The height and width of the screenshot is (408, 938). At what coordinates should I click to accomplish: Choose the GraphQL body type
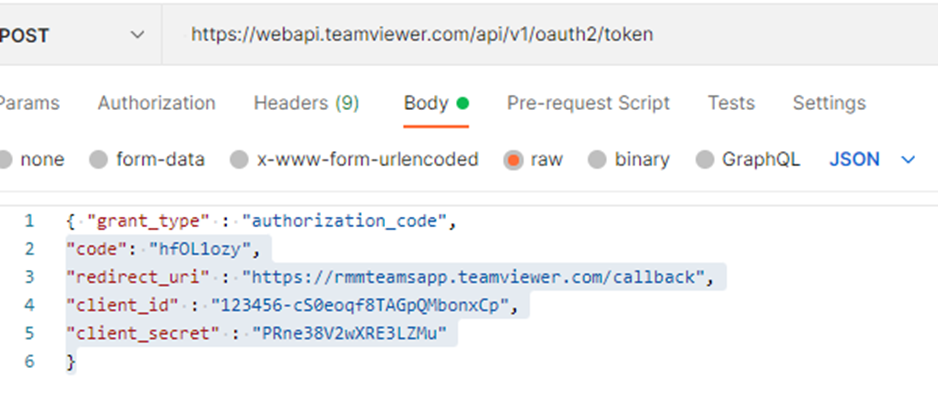[x=705, y=160]
